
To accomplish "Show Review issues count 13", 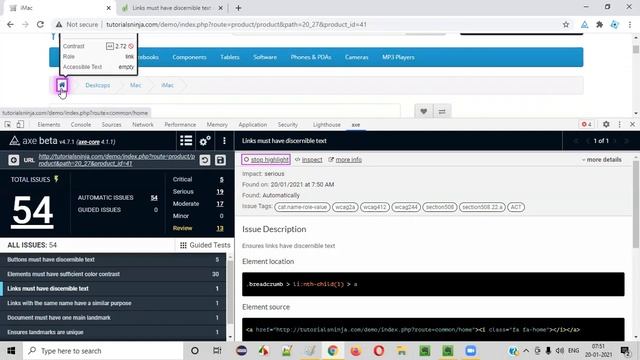I will pos(220,228).
